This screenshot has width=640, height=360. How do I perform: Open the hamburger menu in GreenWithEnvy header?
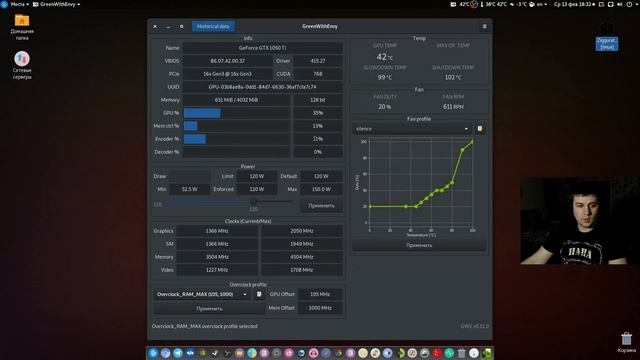click(x=484, y=27)
